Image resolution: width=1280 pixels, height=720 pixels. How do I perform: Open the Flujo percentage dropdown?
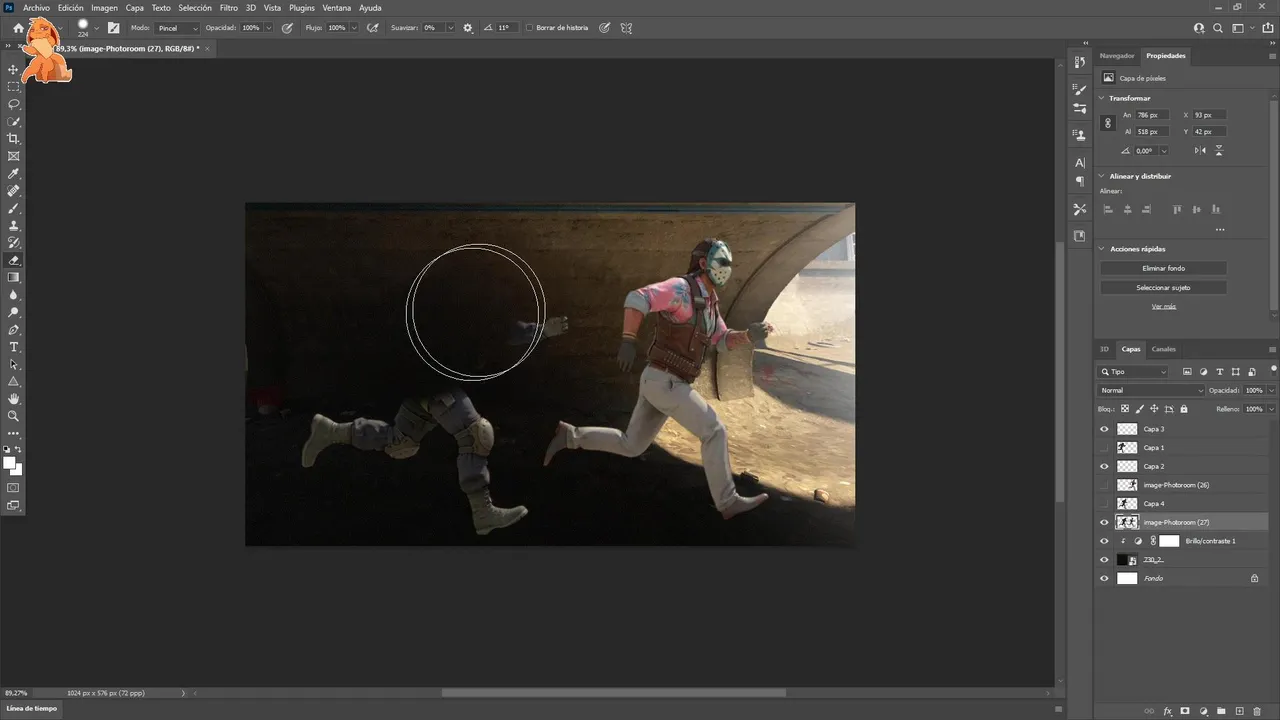(x=354, y=28)
